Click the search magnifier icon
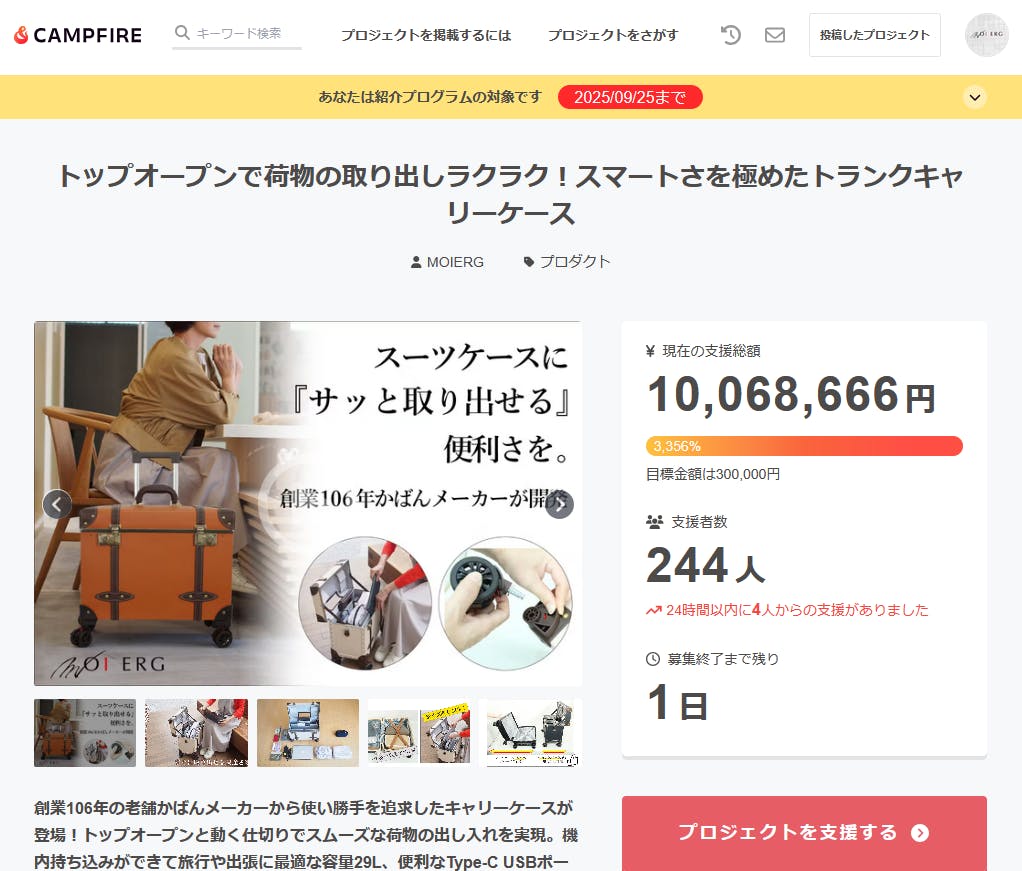Screen dimensions: 1022x871 tap(182, 33)
